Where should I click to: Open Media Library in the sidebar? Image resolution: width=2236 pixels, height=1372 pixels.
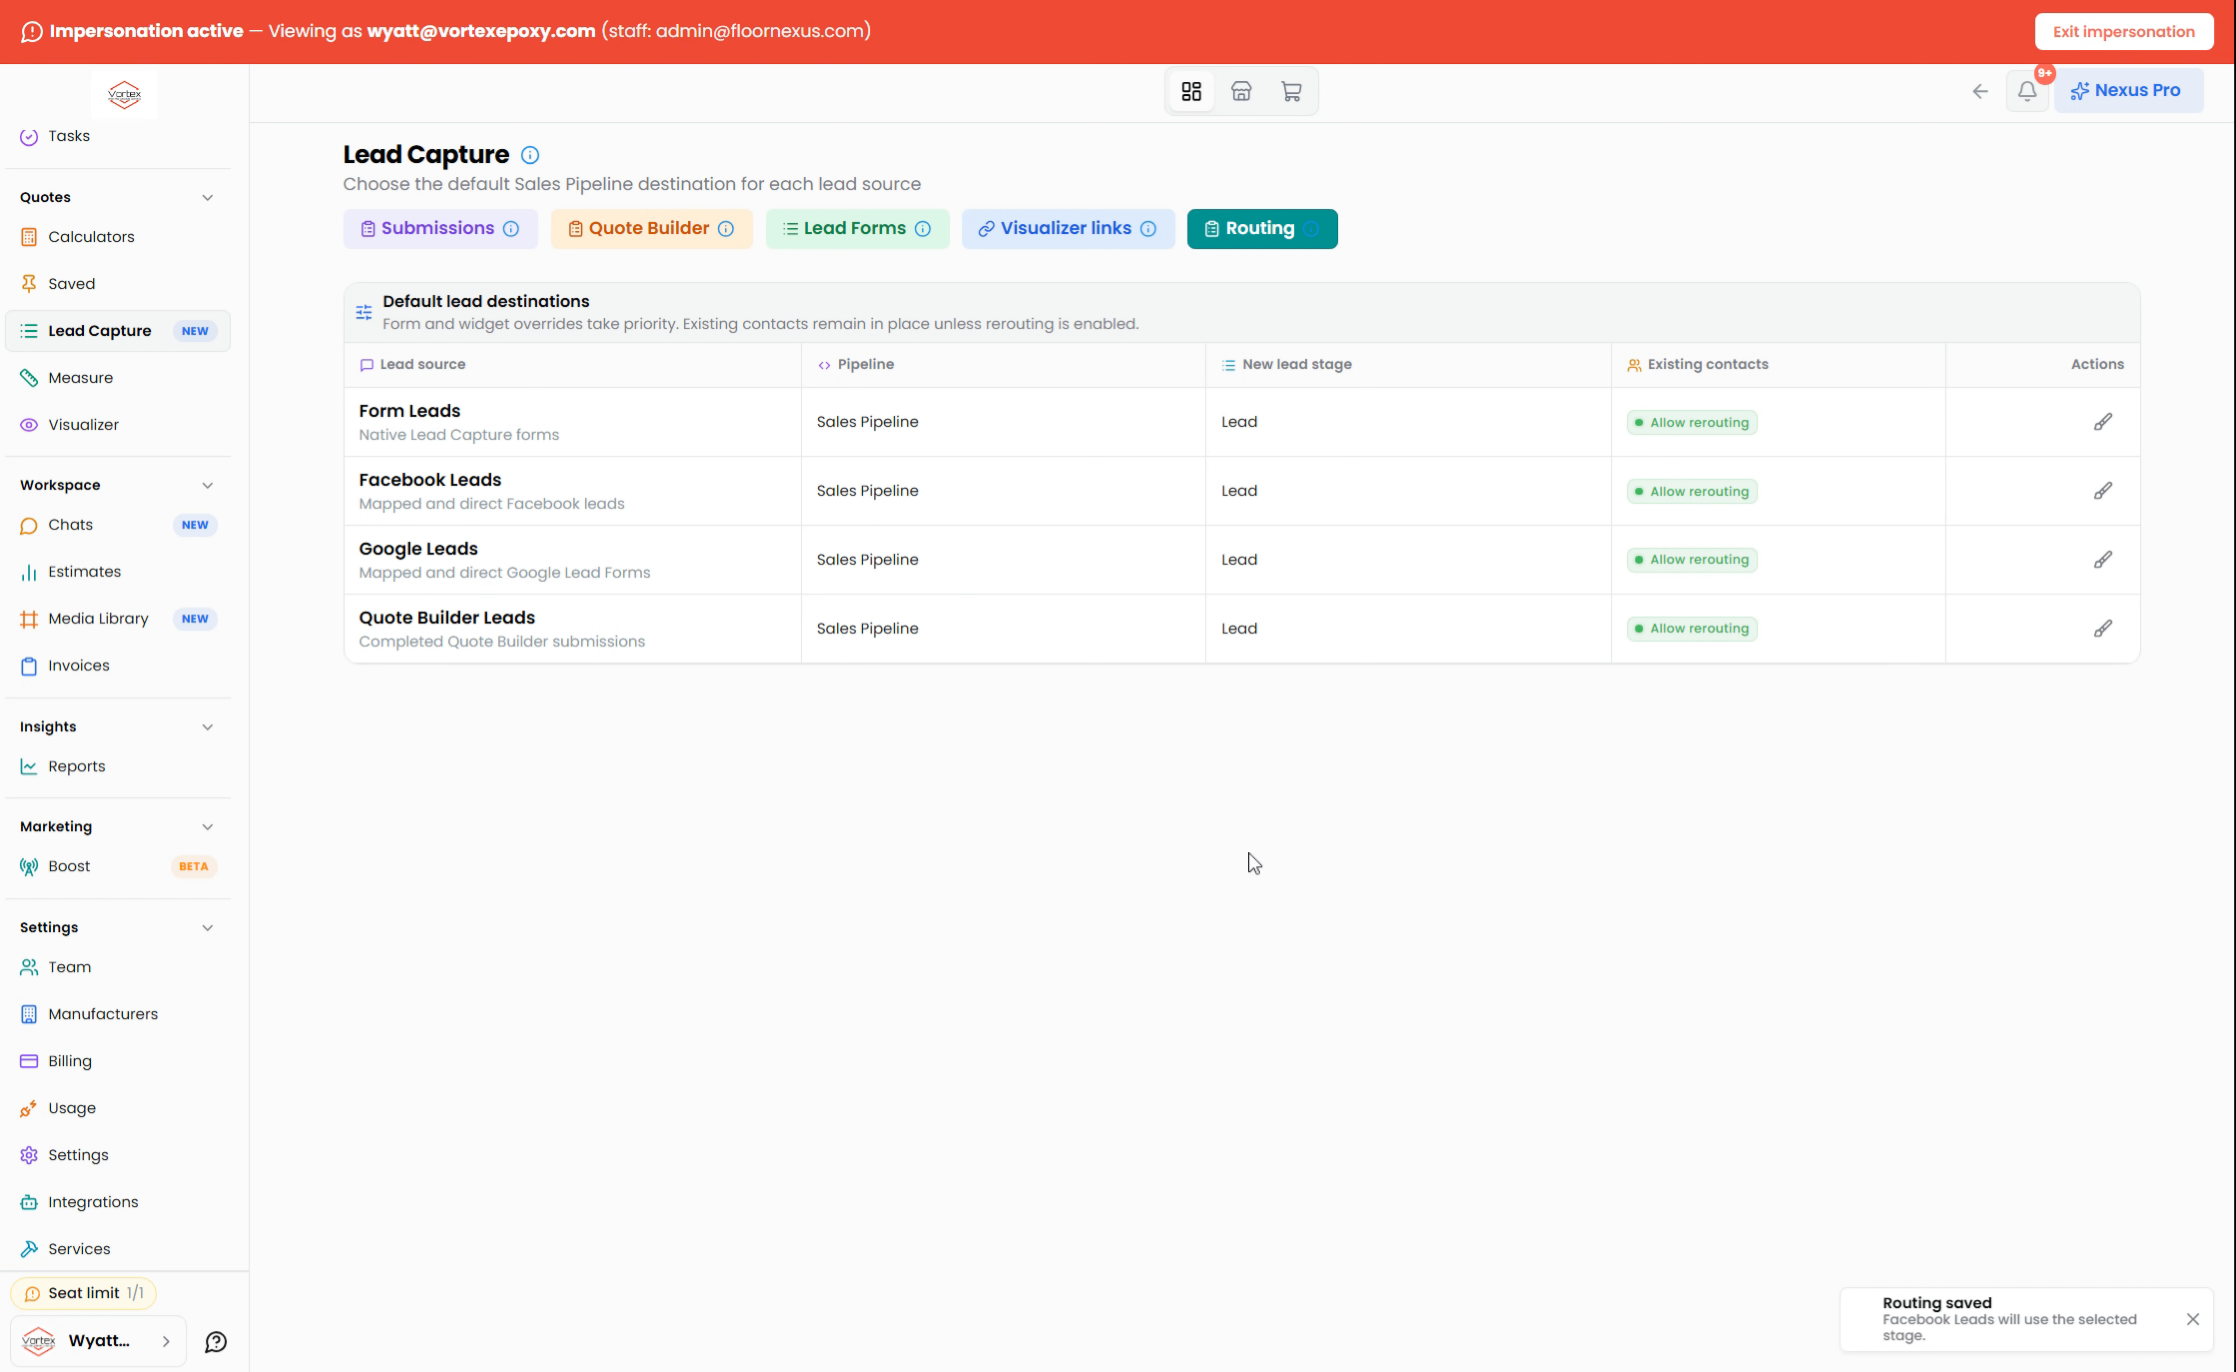point(117,619)
